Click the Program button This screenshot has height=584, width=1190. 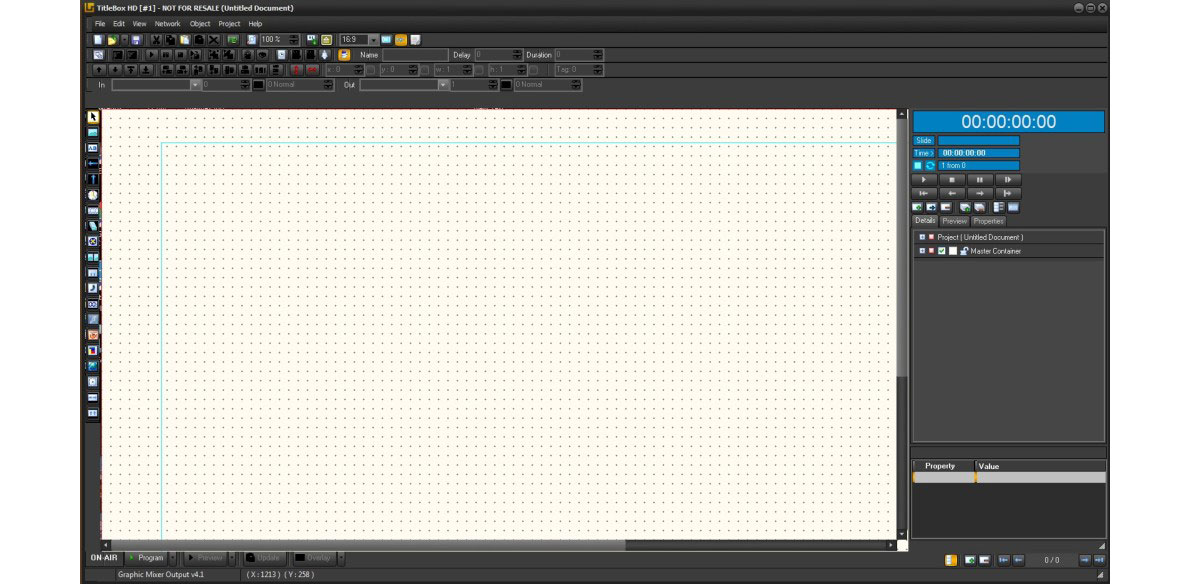[146, 558]
